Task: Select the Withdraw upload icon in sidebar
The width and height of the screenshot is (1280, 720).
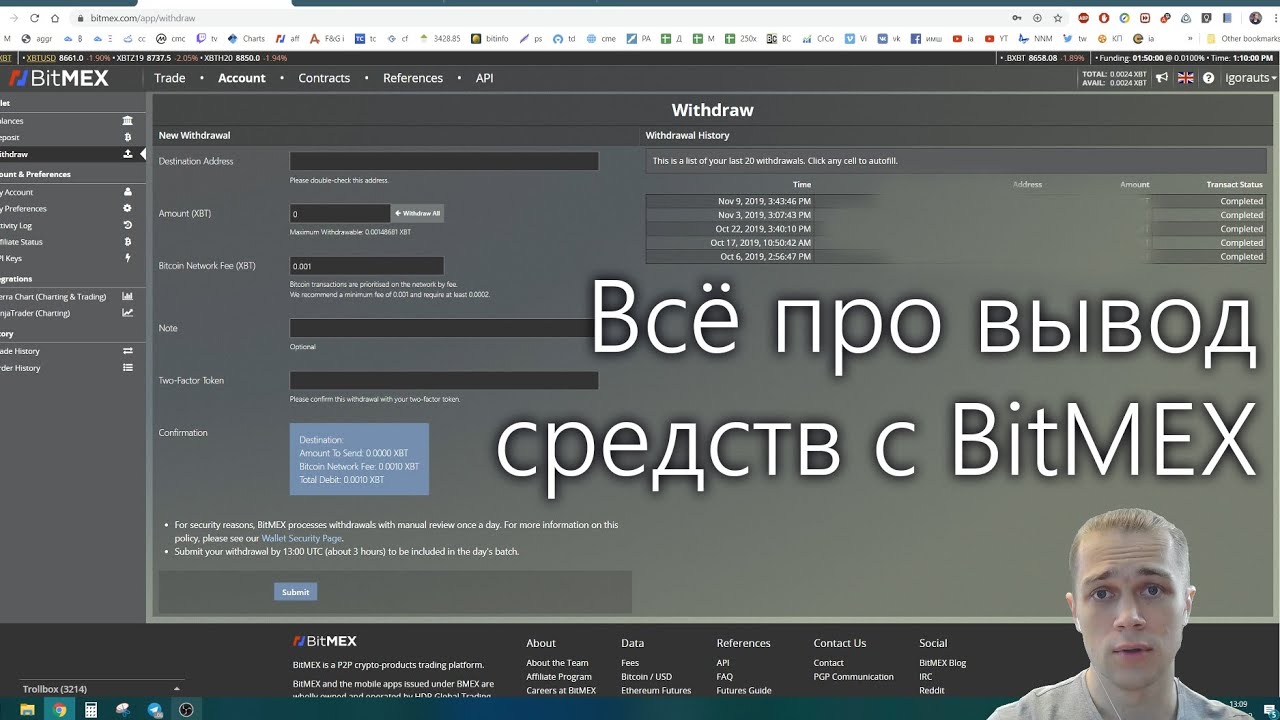Action: 127,154
